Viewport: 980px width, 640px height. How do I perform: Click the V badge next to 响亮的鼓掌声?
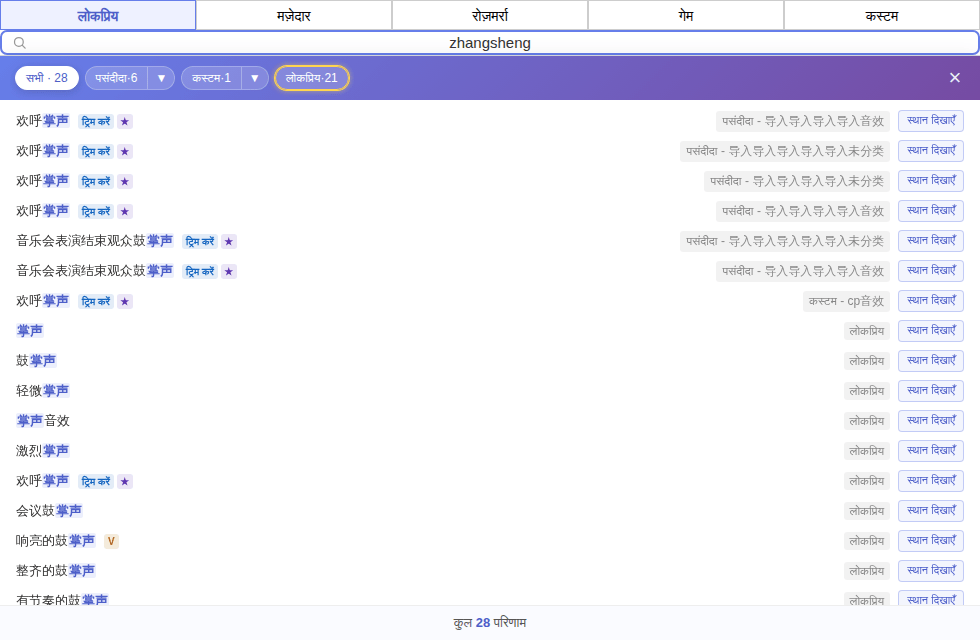coord(111,541)
